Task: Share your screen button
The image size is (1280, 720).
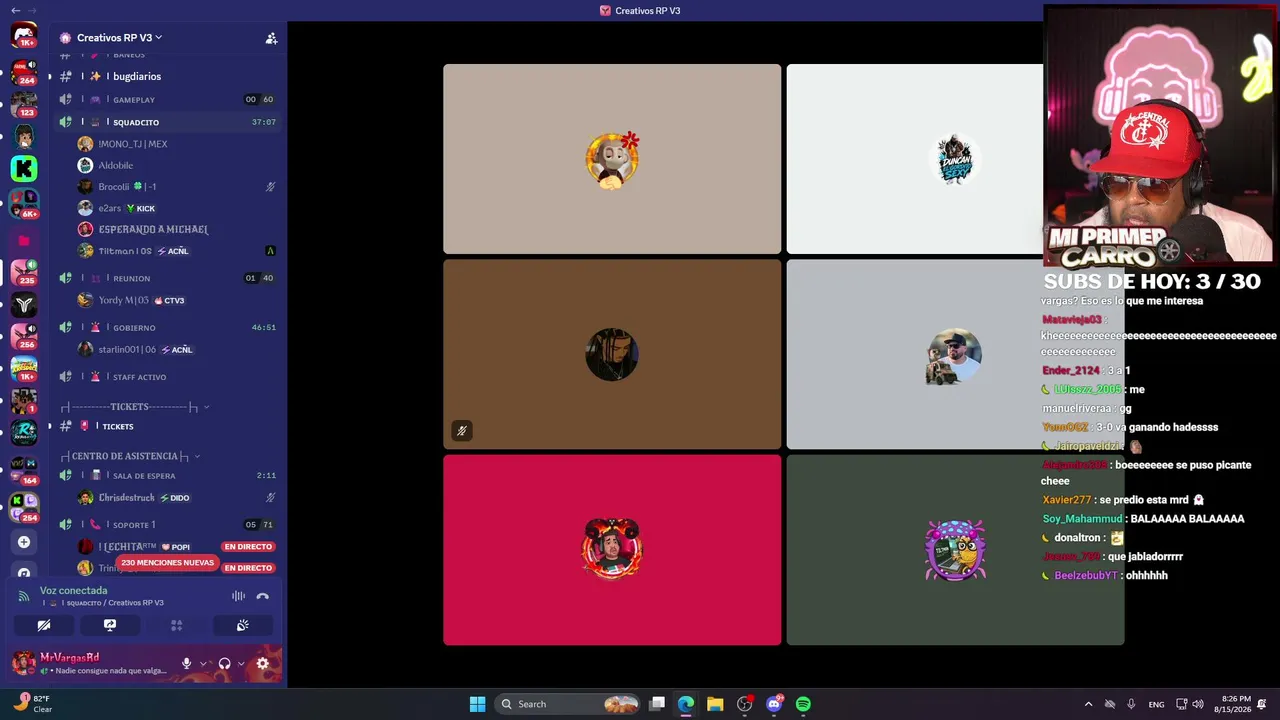Action: click(x=110, y=625)
